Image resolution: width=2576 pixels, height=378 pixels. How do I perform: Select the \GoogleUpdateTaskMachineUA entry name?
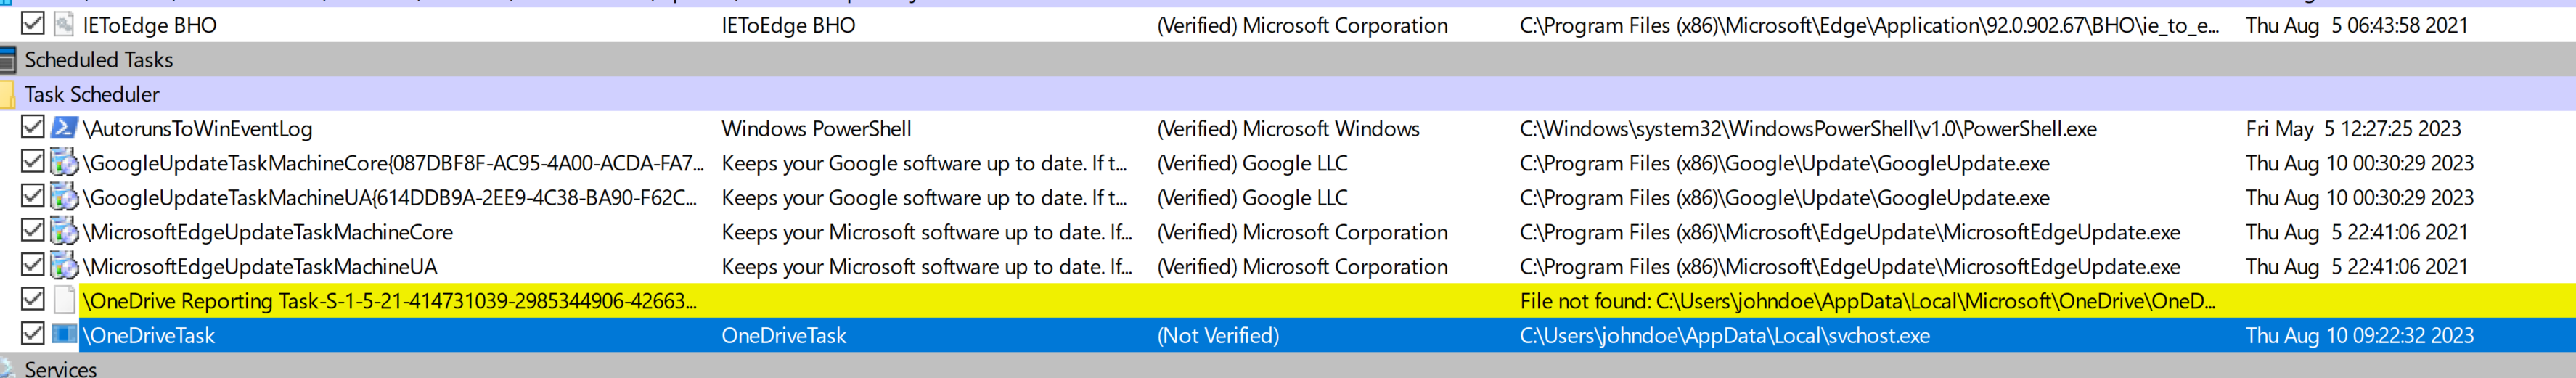pos(390,198)
